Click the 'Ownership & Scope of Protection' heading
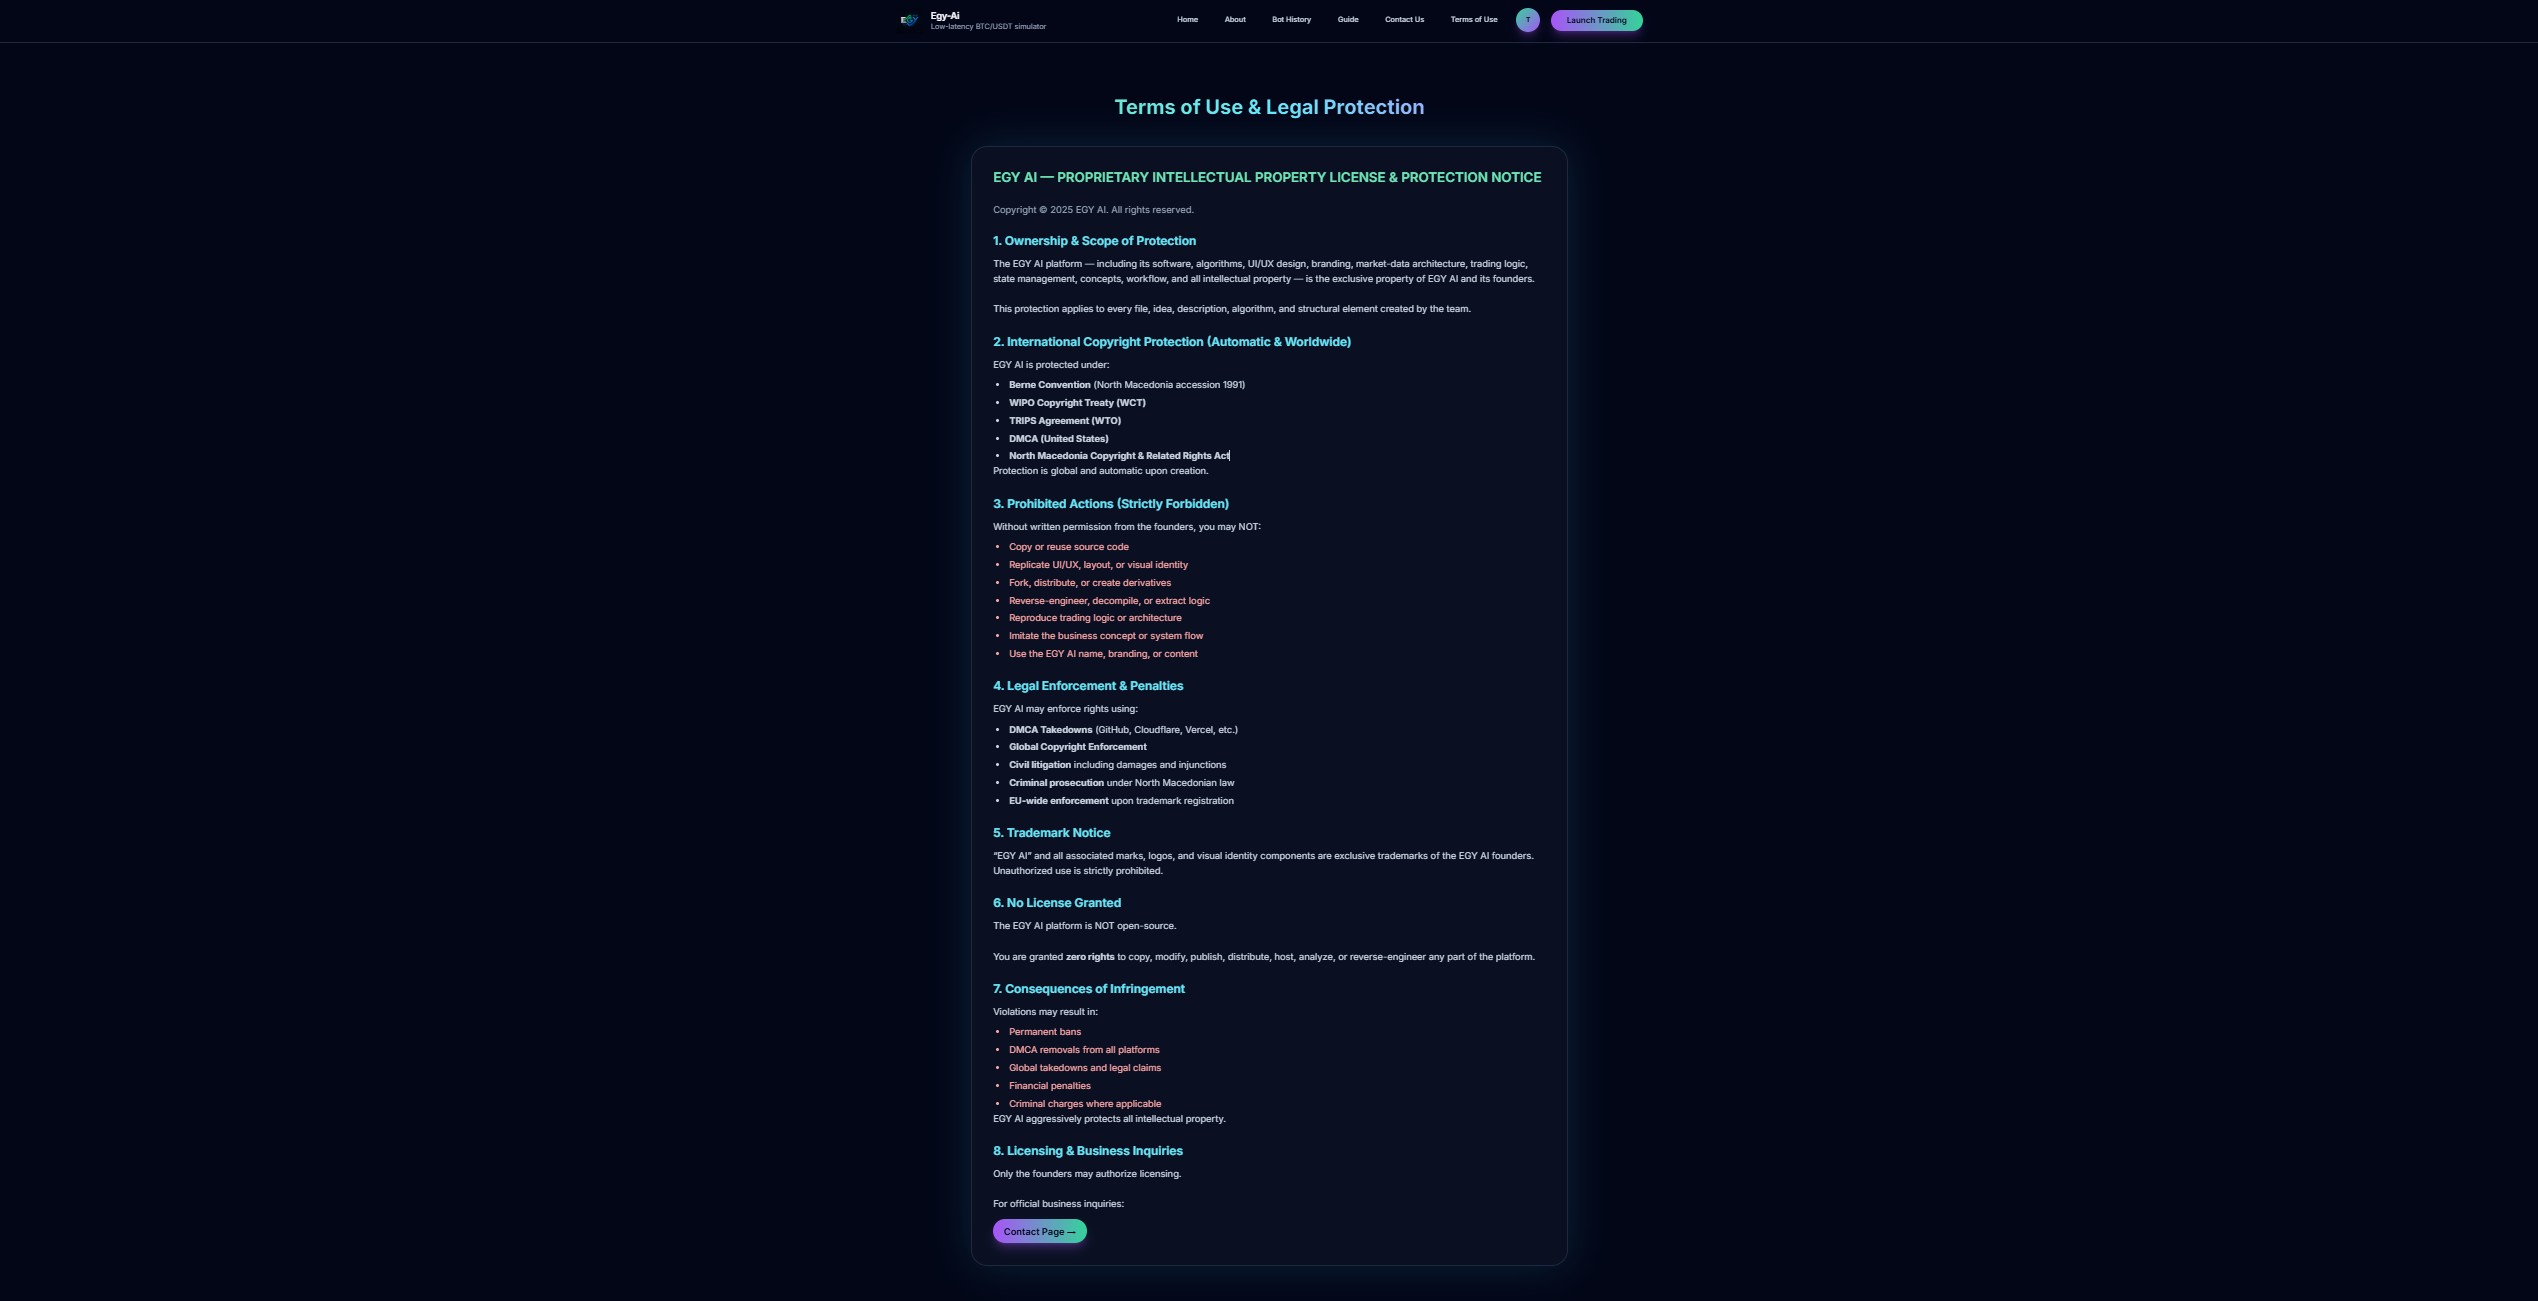The height and width of the screenshot is (1301, 2538). pyautogui.click(x=1094, y=241)
